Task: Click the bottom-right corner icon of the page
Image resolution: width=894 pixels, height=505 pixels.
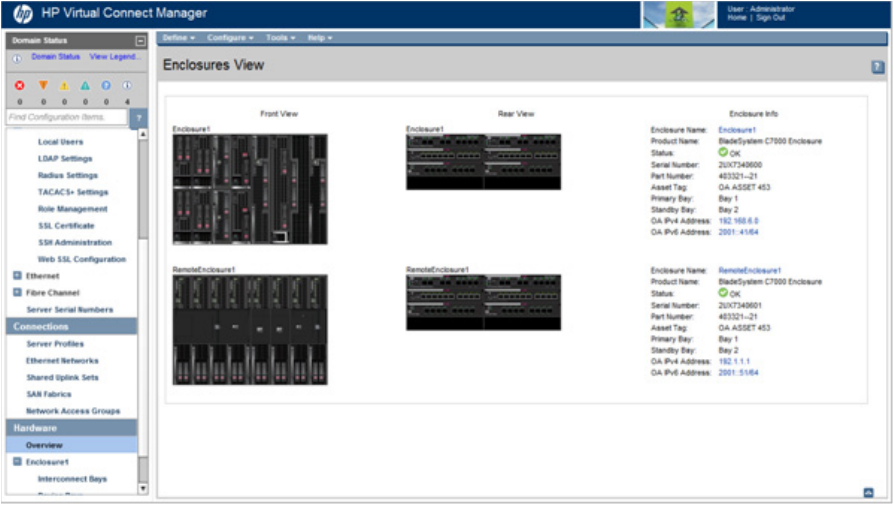Action: (x=868, y=492)
